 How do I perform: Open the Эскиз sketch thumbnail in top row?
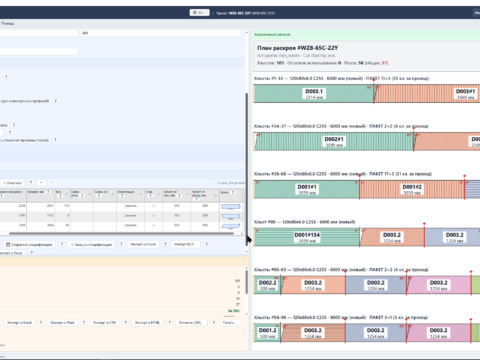point(231,207)
